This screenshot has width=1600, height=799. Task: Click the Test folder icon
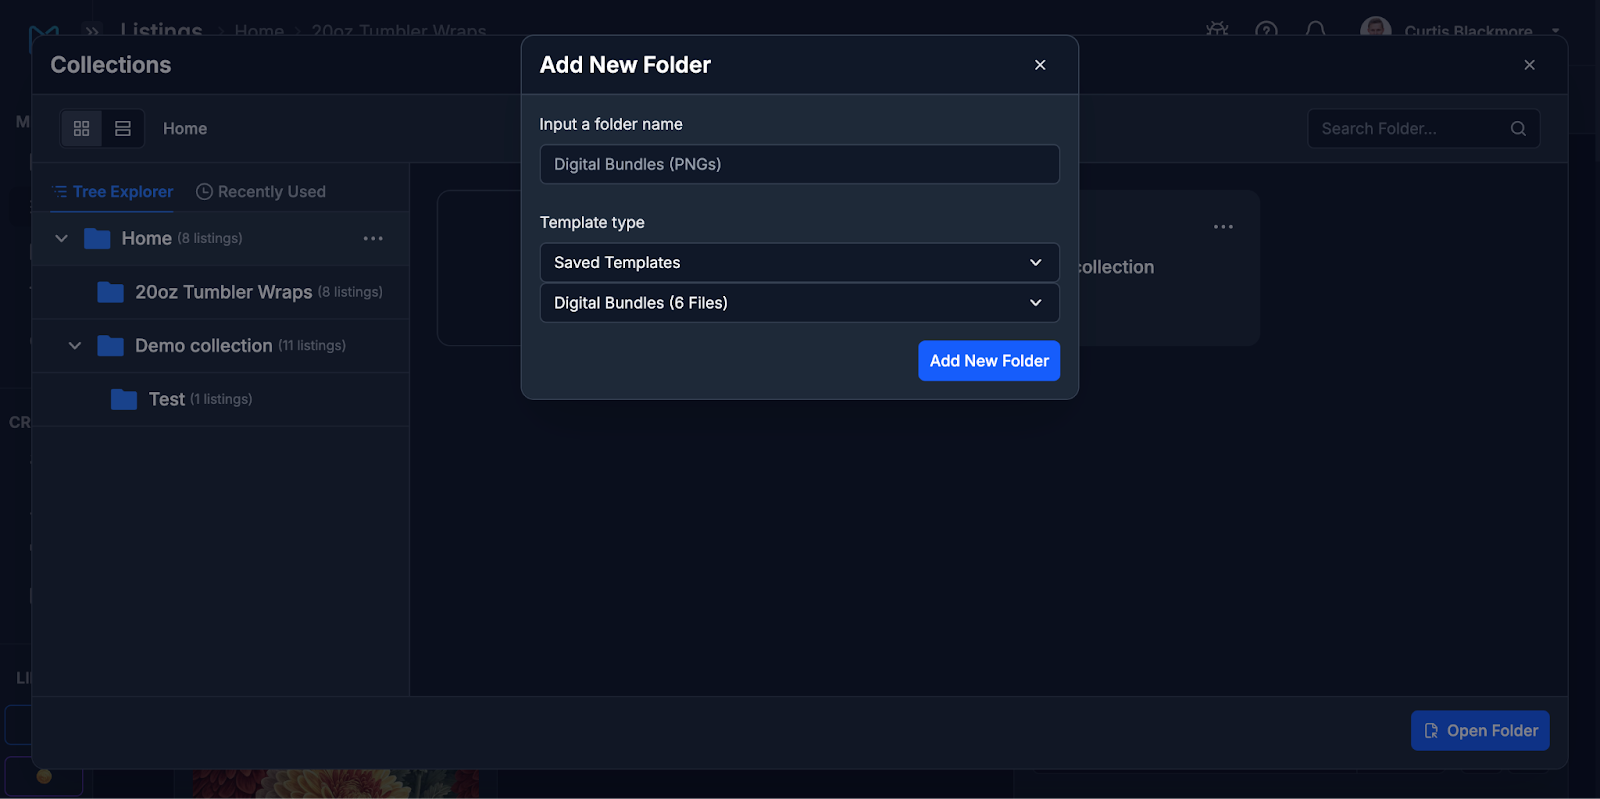point(124,399)
